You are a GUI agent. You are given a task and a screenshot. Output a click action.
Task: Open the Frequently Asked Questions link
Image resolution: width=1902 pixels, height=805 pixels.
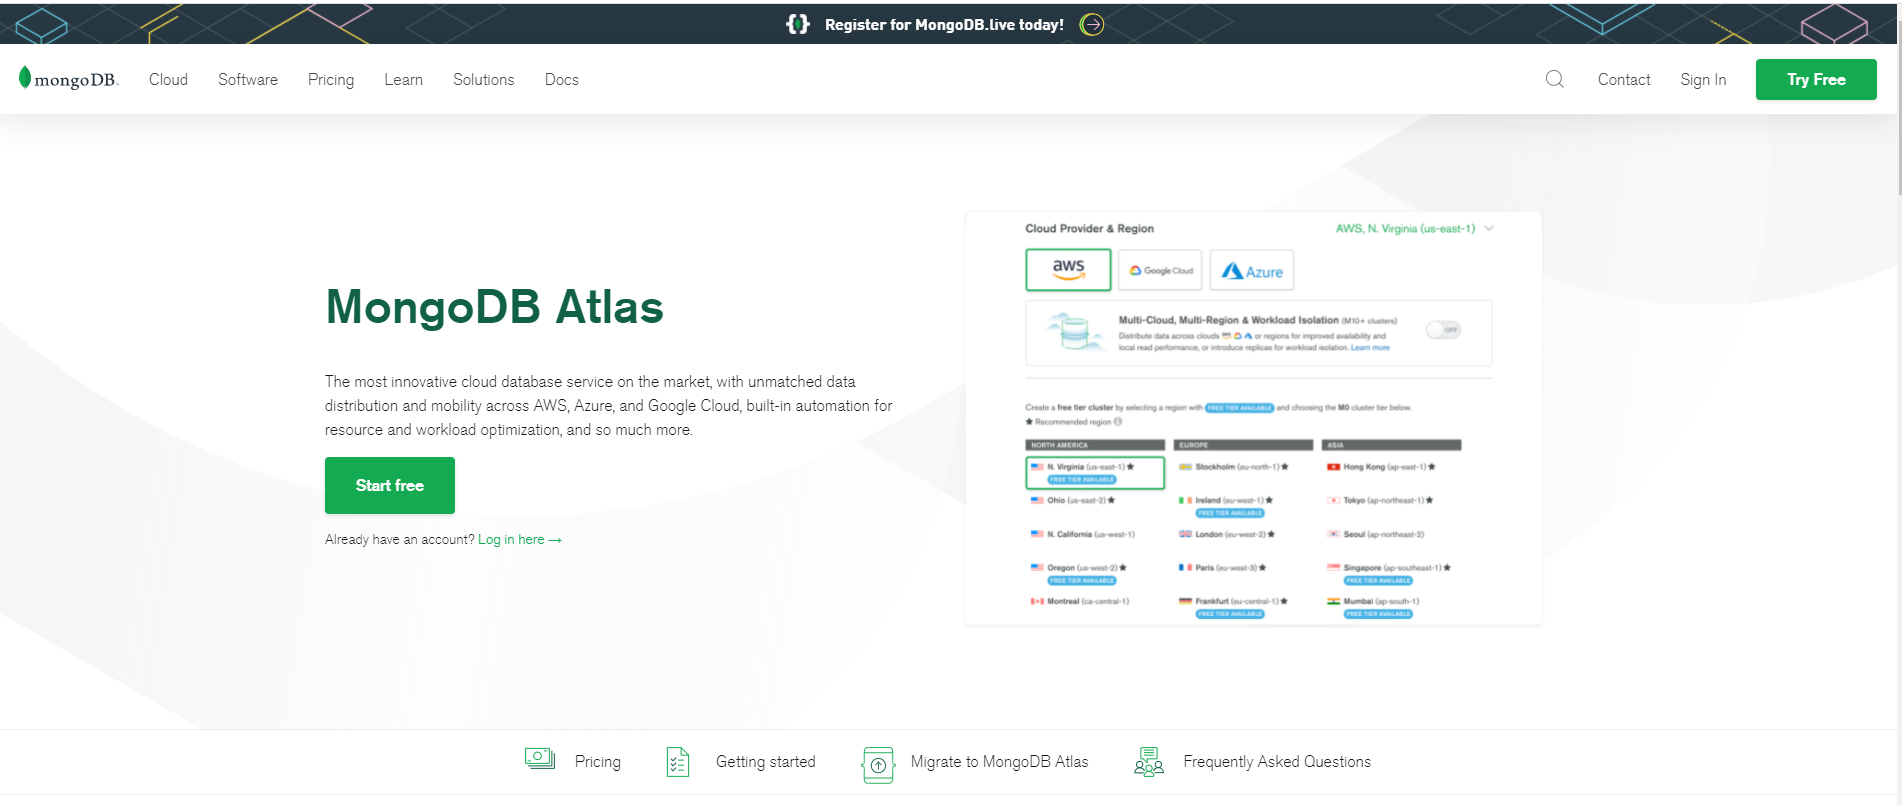[1277, 762]
